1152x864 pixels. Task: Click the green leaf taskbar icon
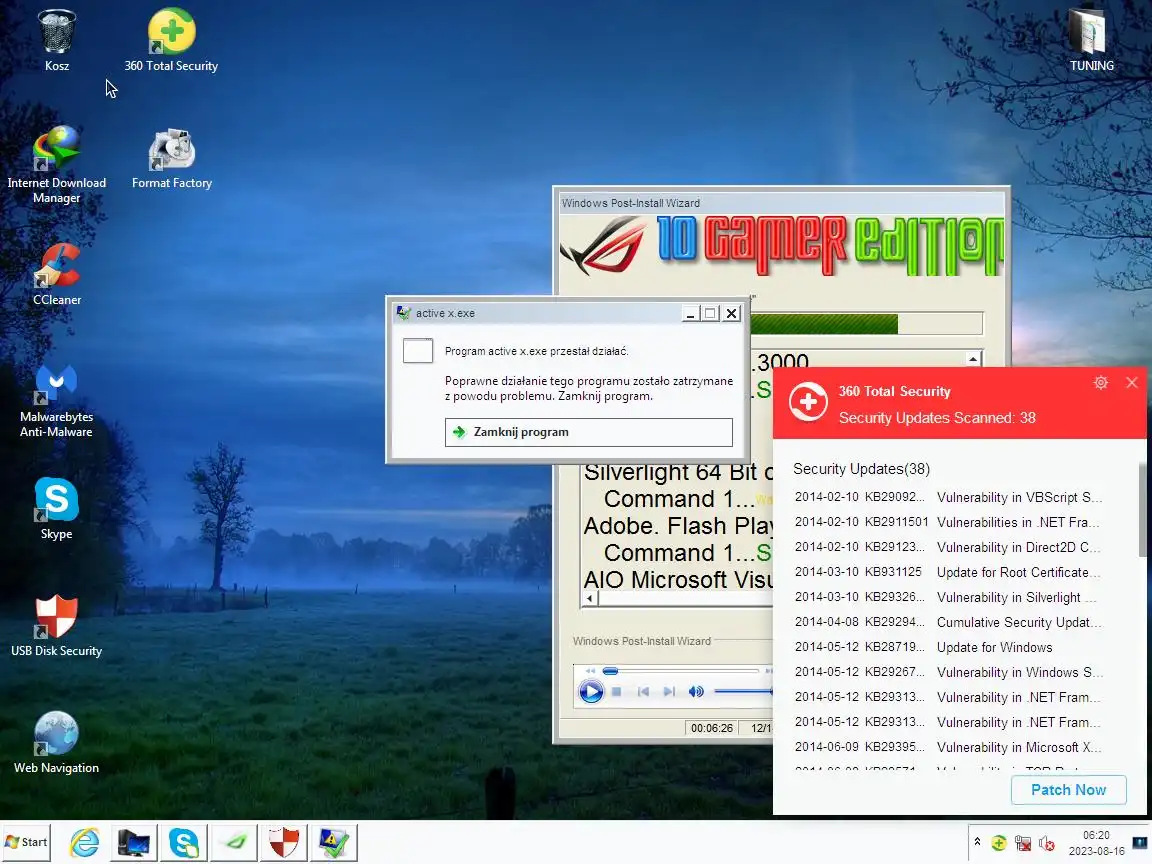(234, 843)
